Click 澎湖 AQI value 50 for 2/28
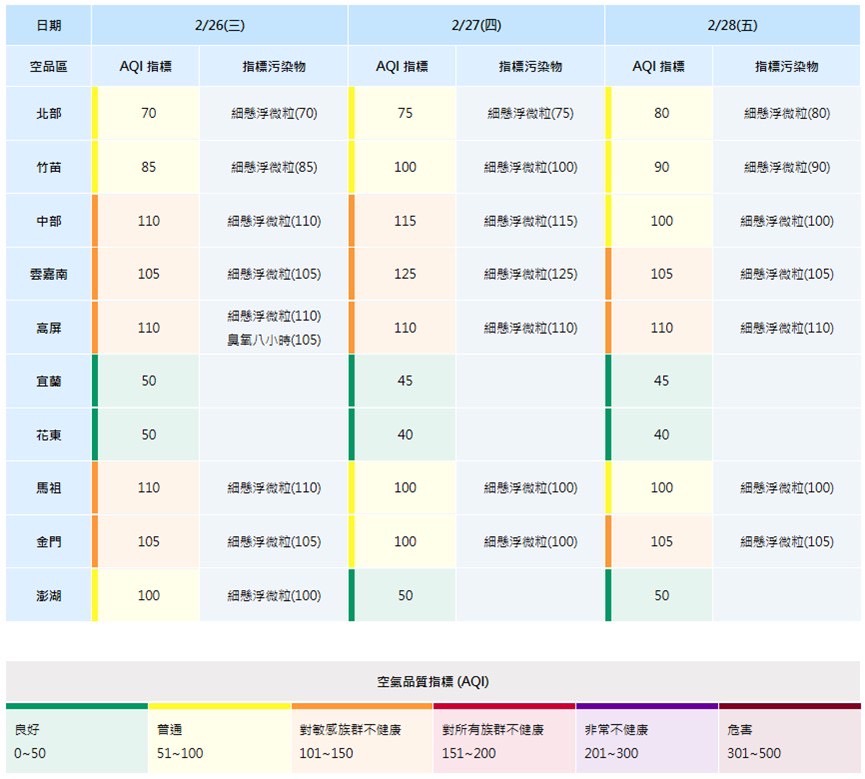This screenshot has height=779, width=865. click(x=661, y=595)
